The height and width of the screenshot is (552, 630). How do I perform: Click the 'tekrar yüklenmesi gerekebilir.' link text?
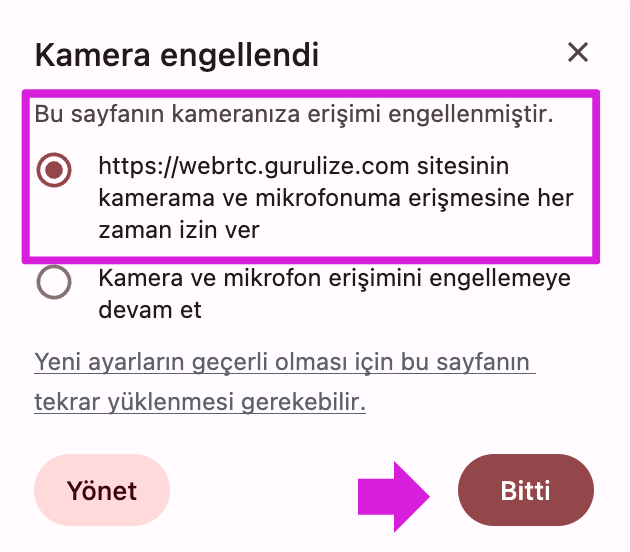(200, 402)
